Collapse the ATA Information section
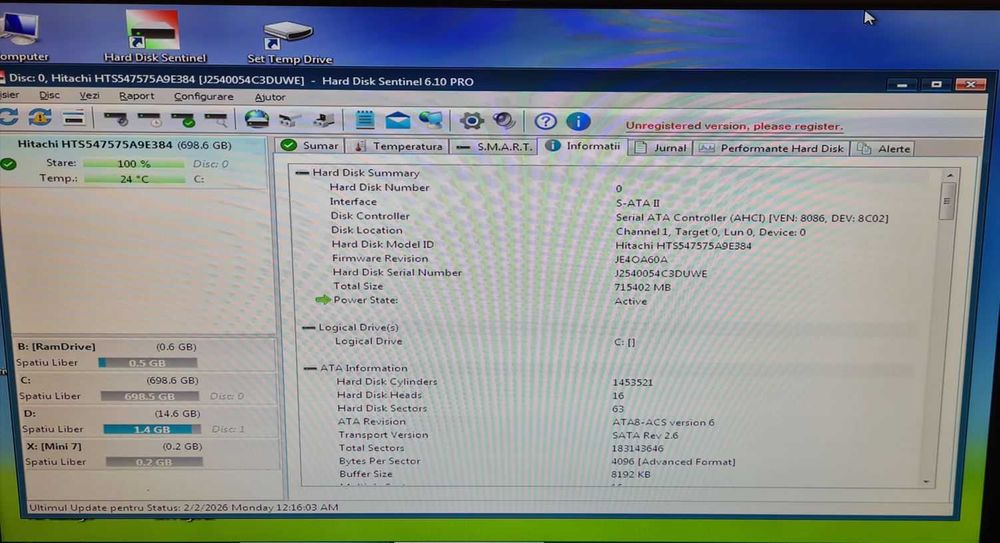 click(310, 368)
